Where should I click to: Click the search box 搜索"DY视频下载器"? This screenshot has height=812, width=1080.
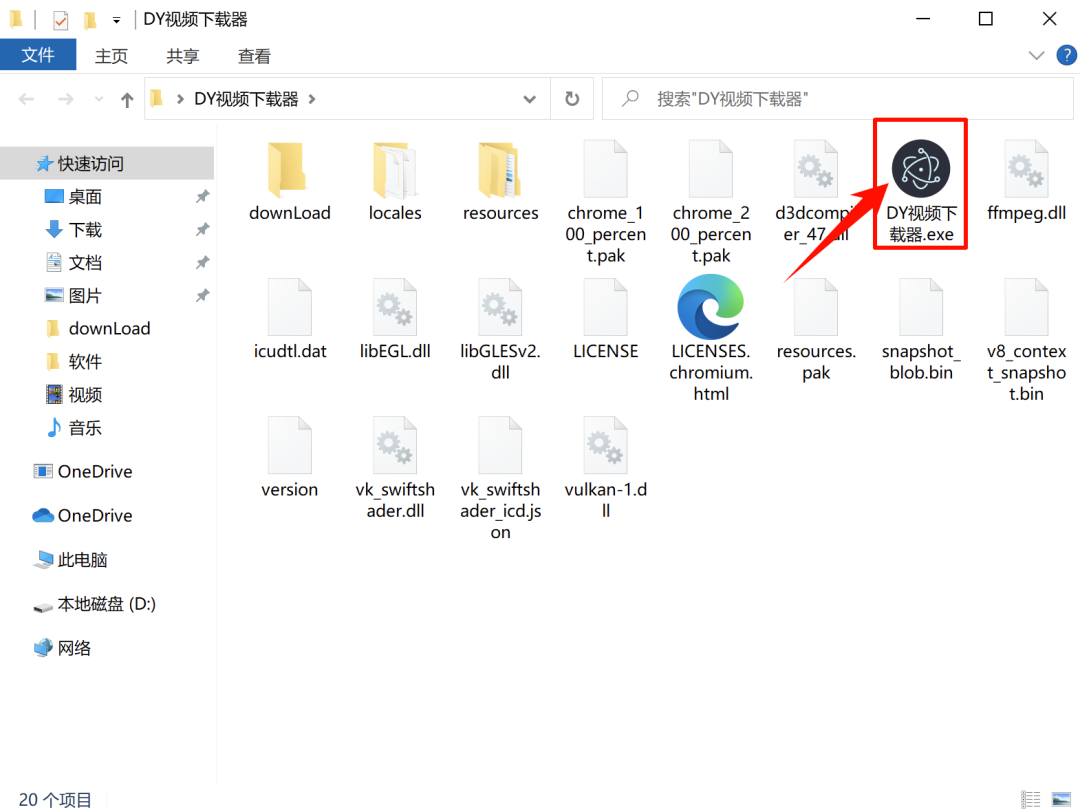(x=838, y=99)
